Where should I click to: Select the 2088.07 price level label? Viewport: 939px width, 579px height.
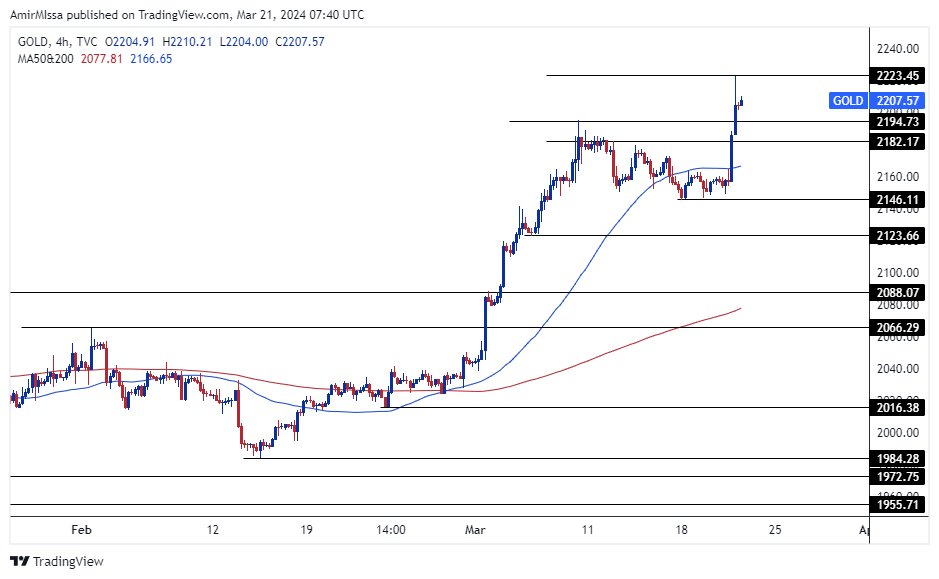coord(897,292)
